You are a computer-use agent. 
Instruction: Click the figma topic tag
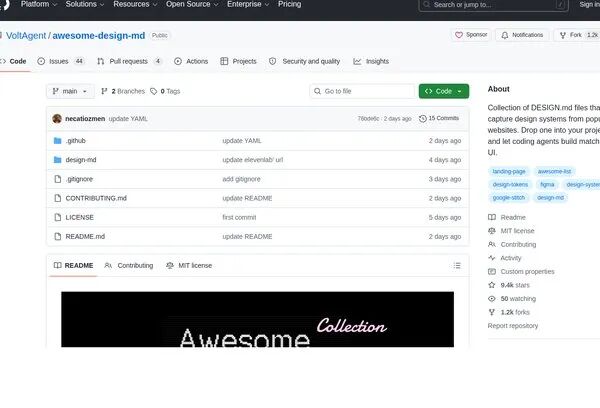(x=547, y=184)
